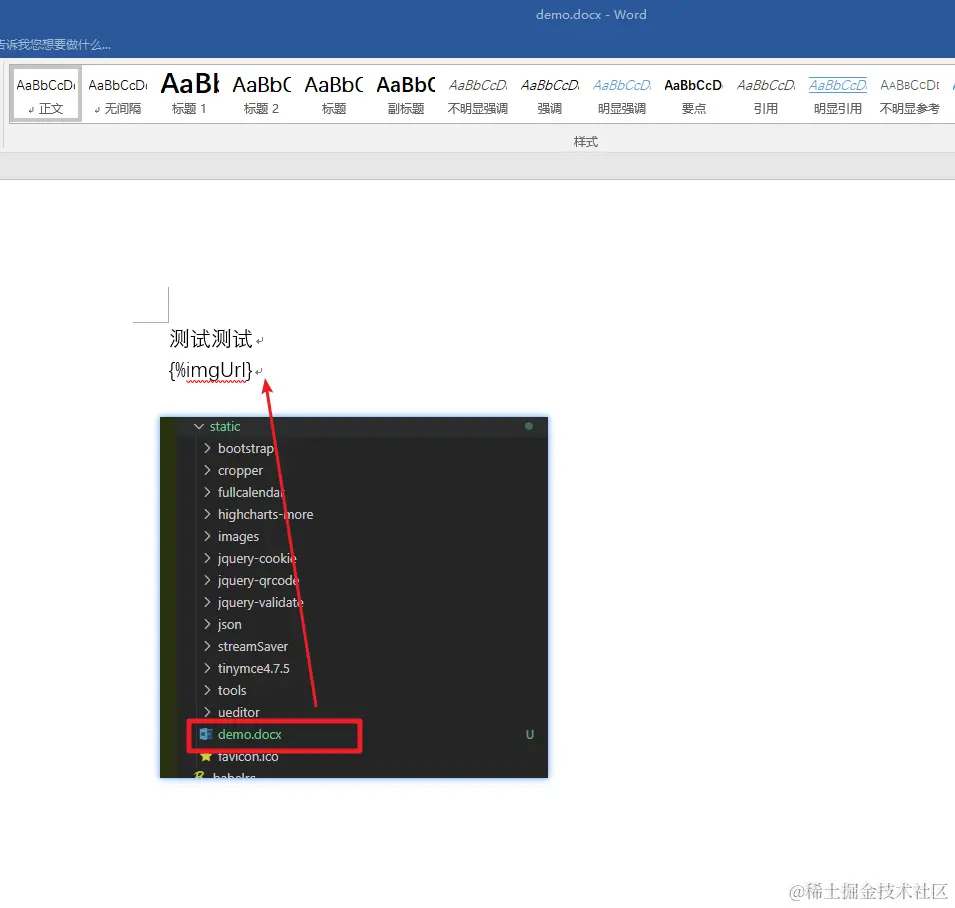This screenshot has height=908, width=955.
Task: Expand the jquery-cookie folder chevron
Action: (x=207, y=558)
